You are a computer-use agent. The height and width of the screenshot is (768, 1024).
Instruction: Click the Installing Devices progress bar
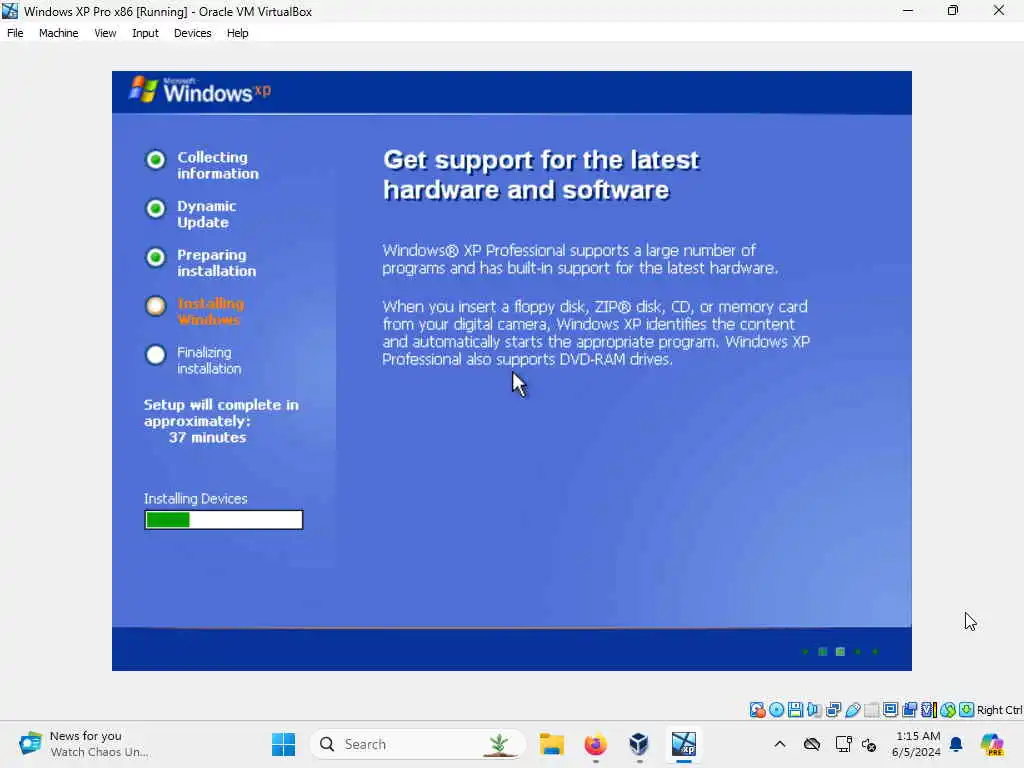[224, 520]
